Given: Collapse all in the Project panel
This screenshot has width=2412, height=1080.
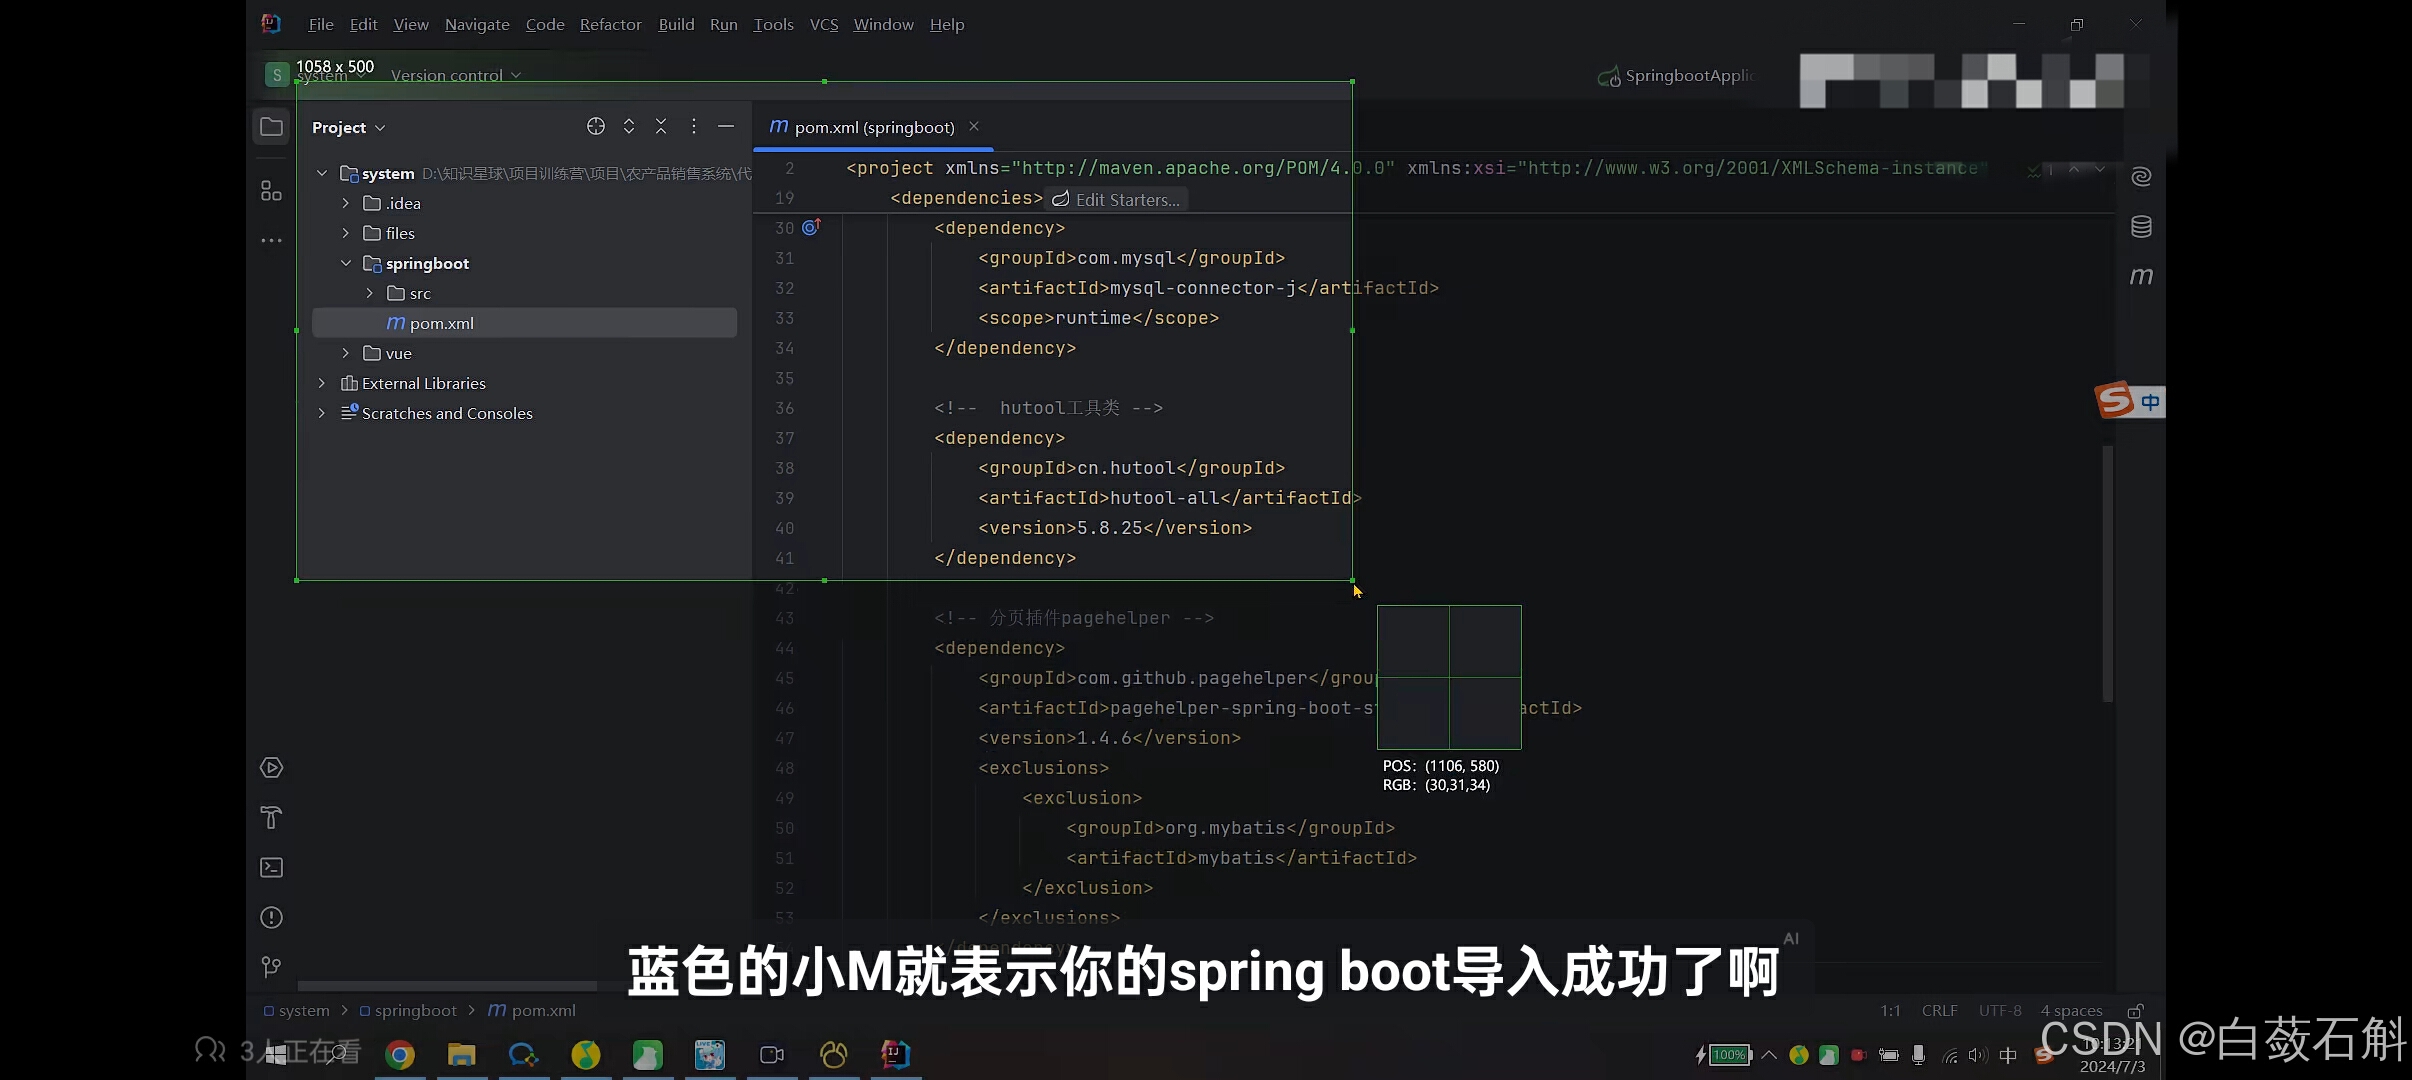Looking at the screenshot, I should click(x=661, y=126).
